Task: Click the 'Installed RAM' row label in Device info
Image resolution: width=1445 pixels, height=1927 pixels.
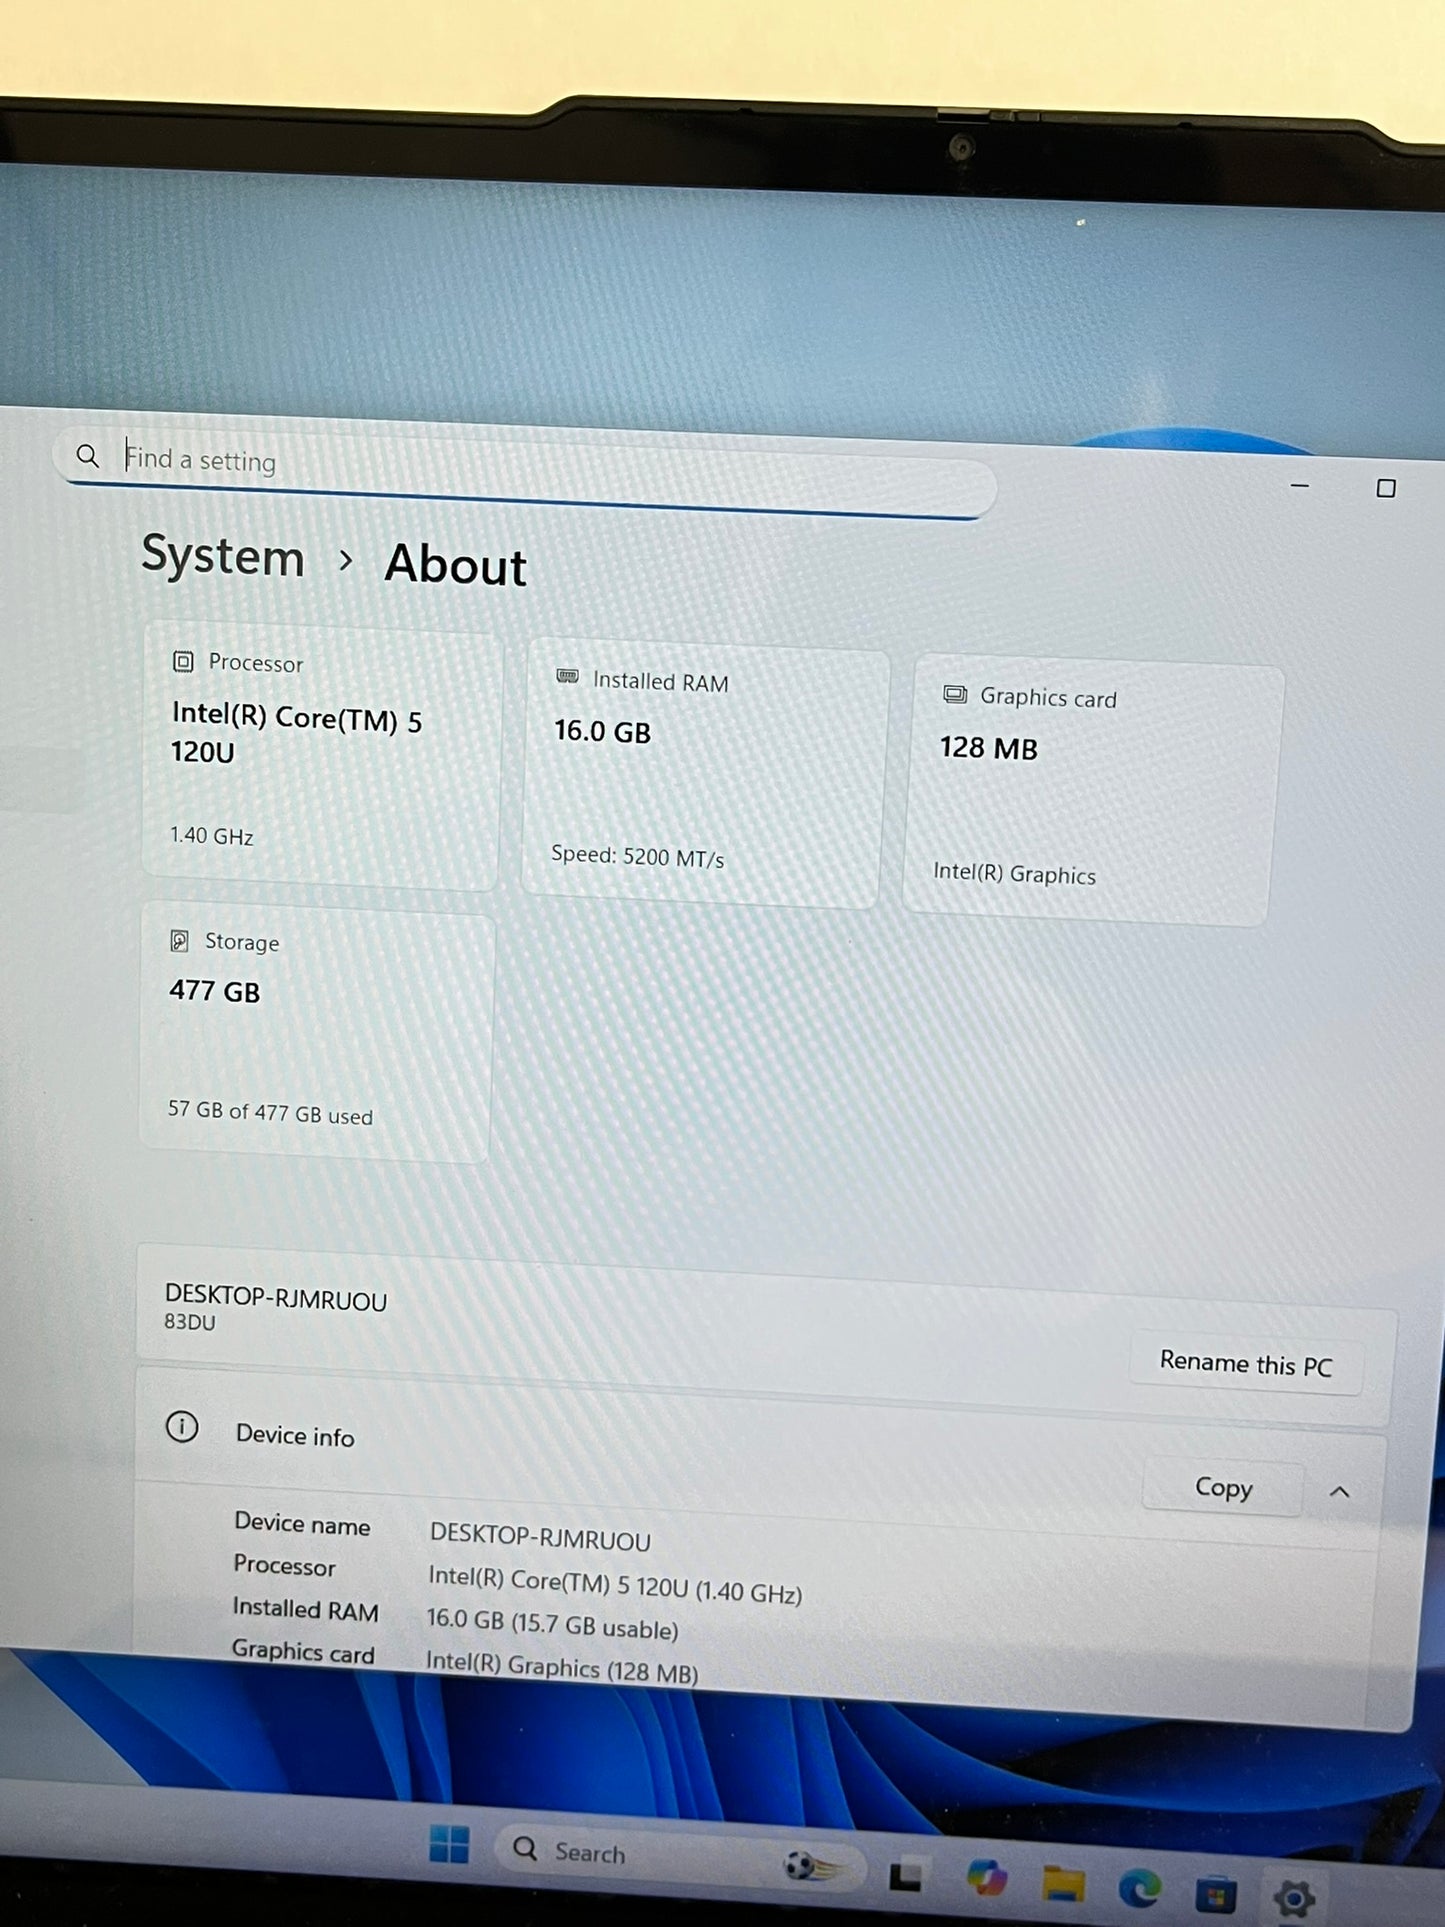Action: [306, 1609]
